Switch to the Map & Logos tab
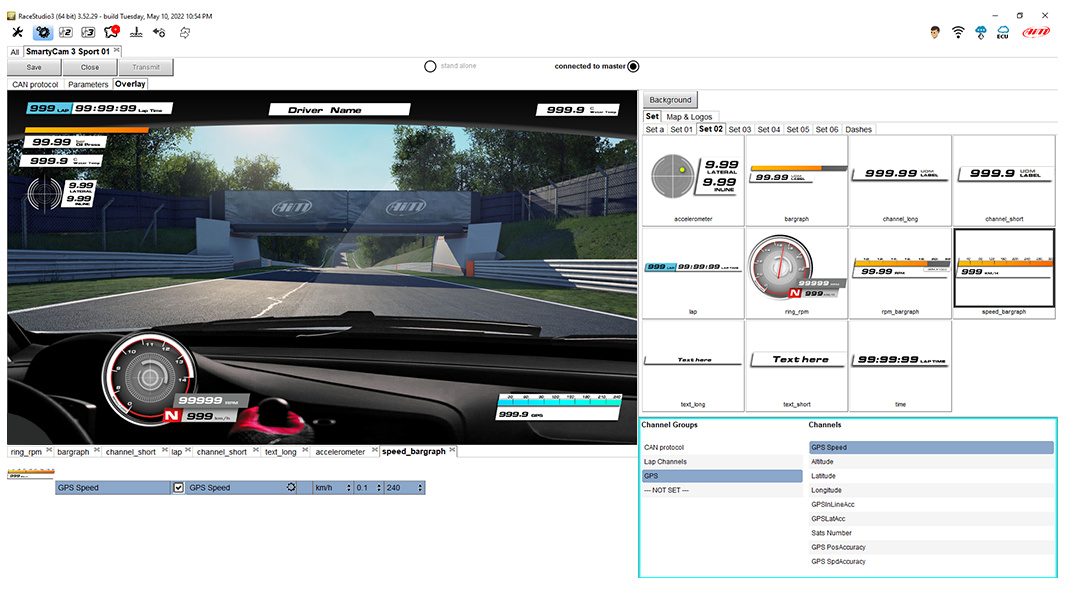Screen dimensions: 1071x596 [x=690, y=117]
